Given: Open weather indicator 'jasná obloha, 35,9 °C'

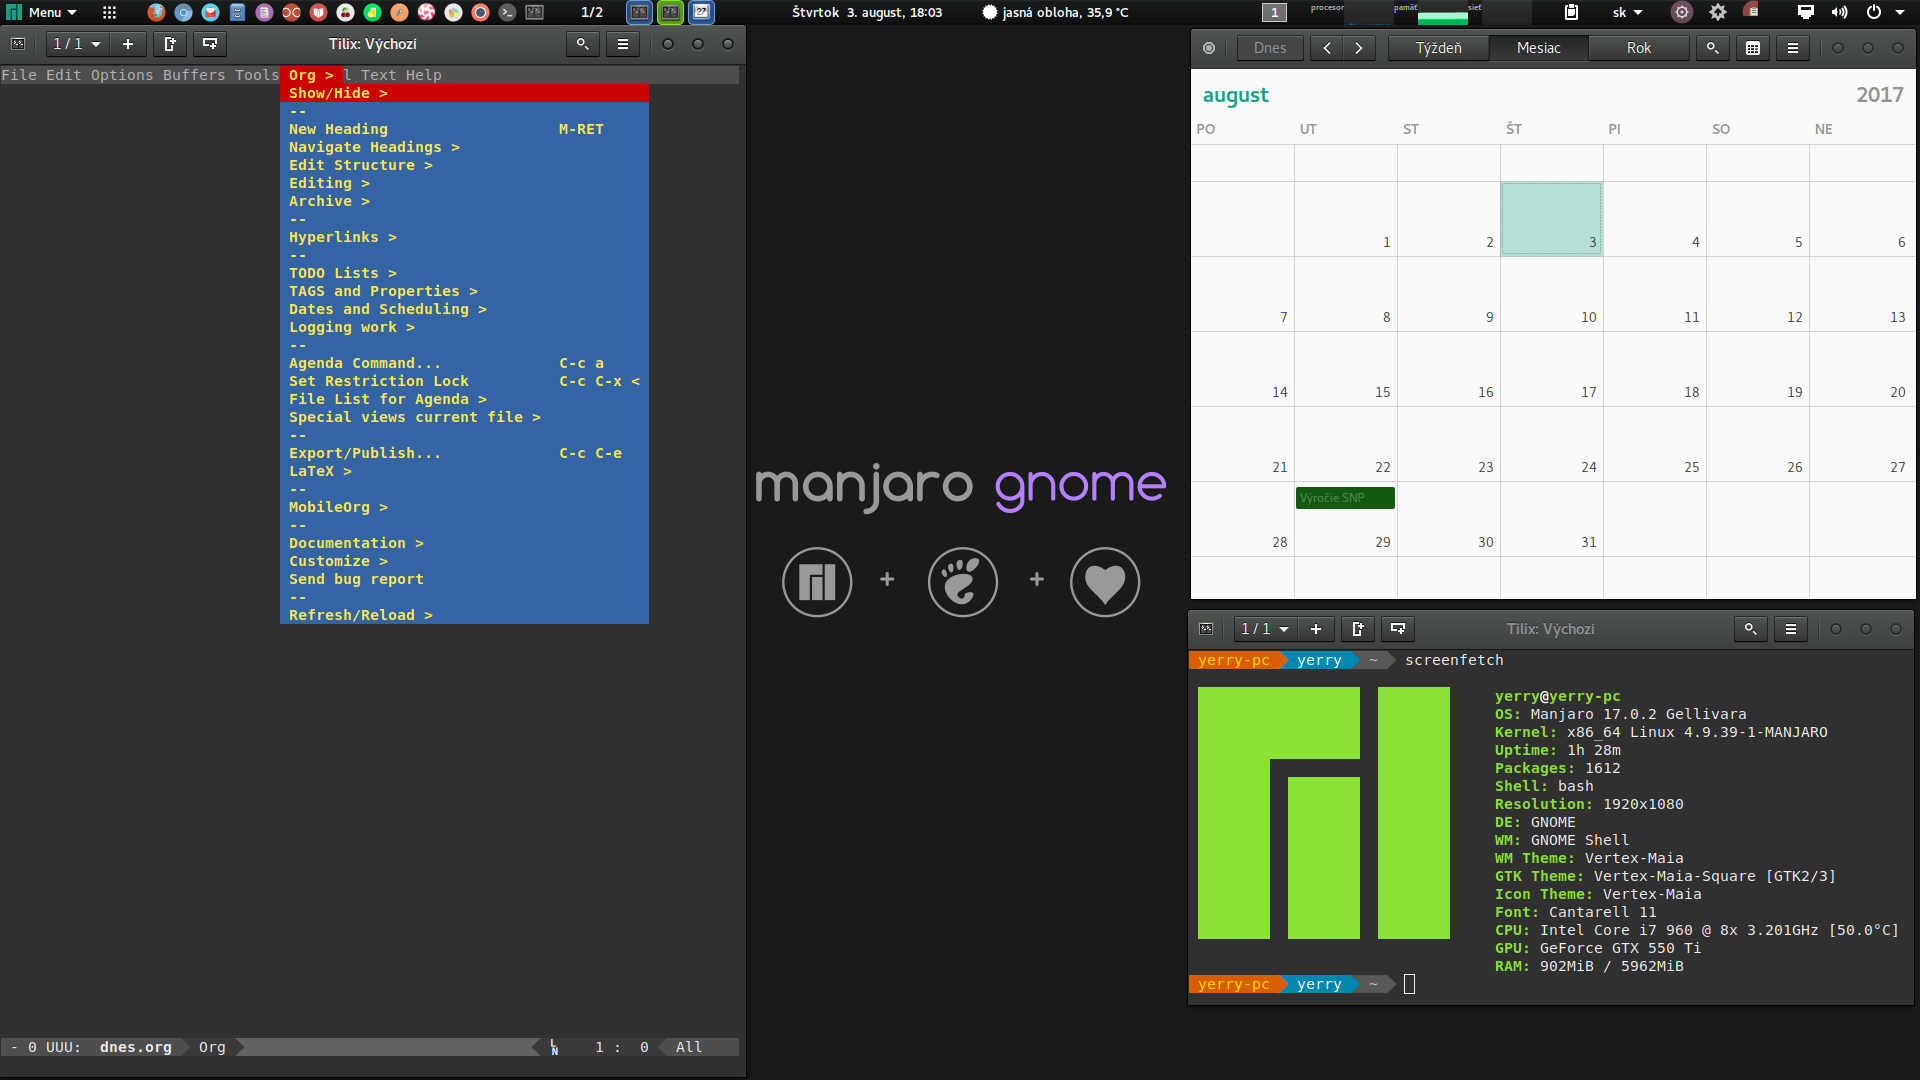Looking at the screenshot, I should click(x=1055, y=13).
